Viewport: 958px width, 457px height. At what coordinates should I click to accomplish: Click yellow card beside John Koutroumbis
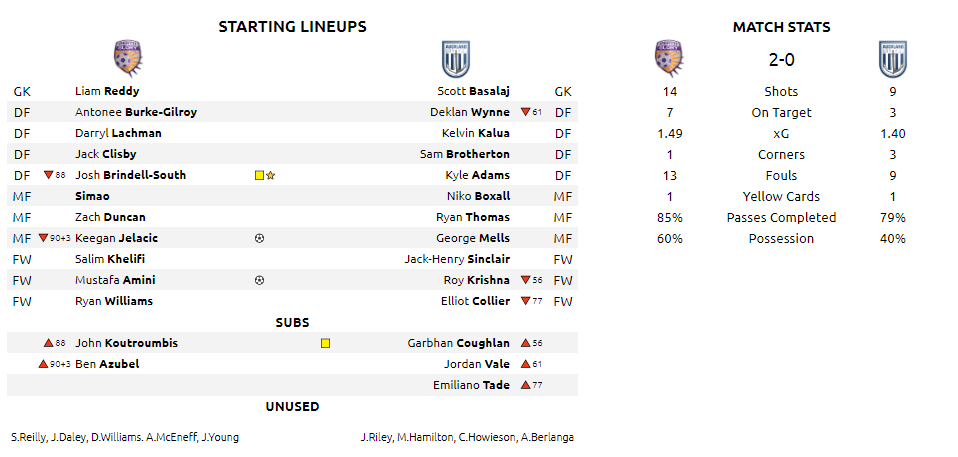click(x=325, y=343)
